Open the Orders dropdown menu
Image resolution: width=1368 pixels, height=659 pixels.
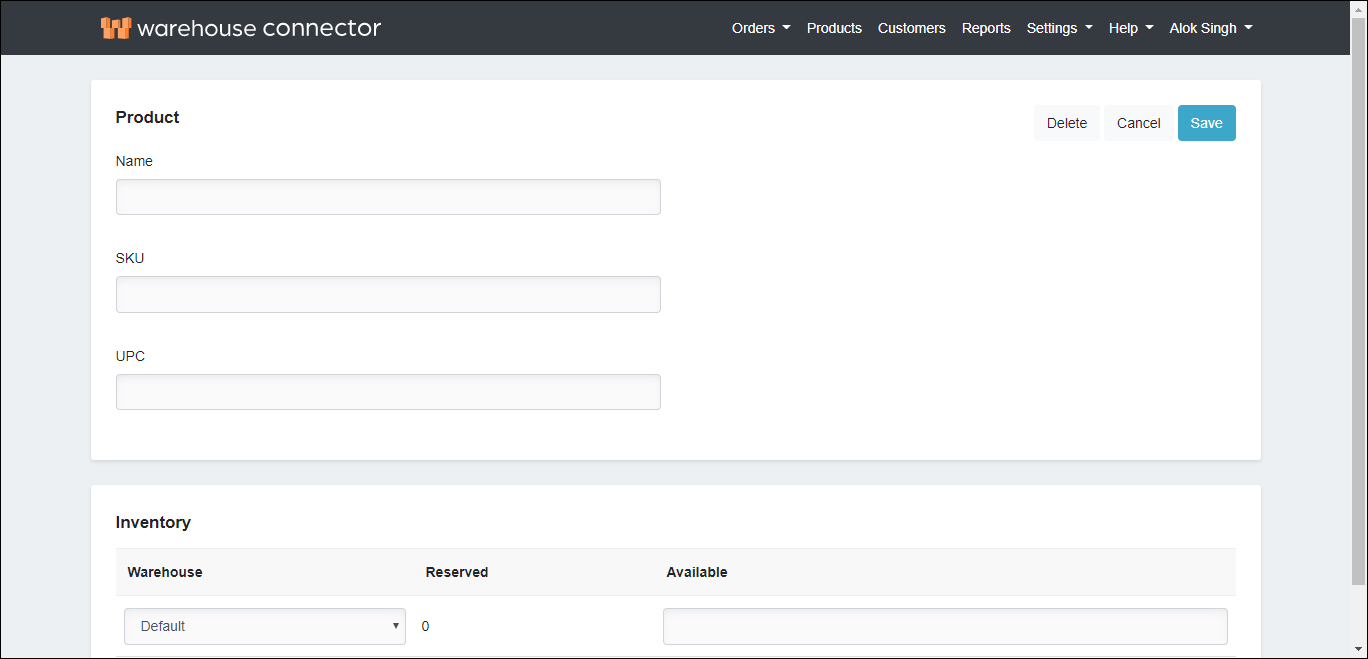760,28
